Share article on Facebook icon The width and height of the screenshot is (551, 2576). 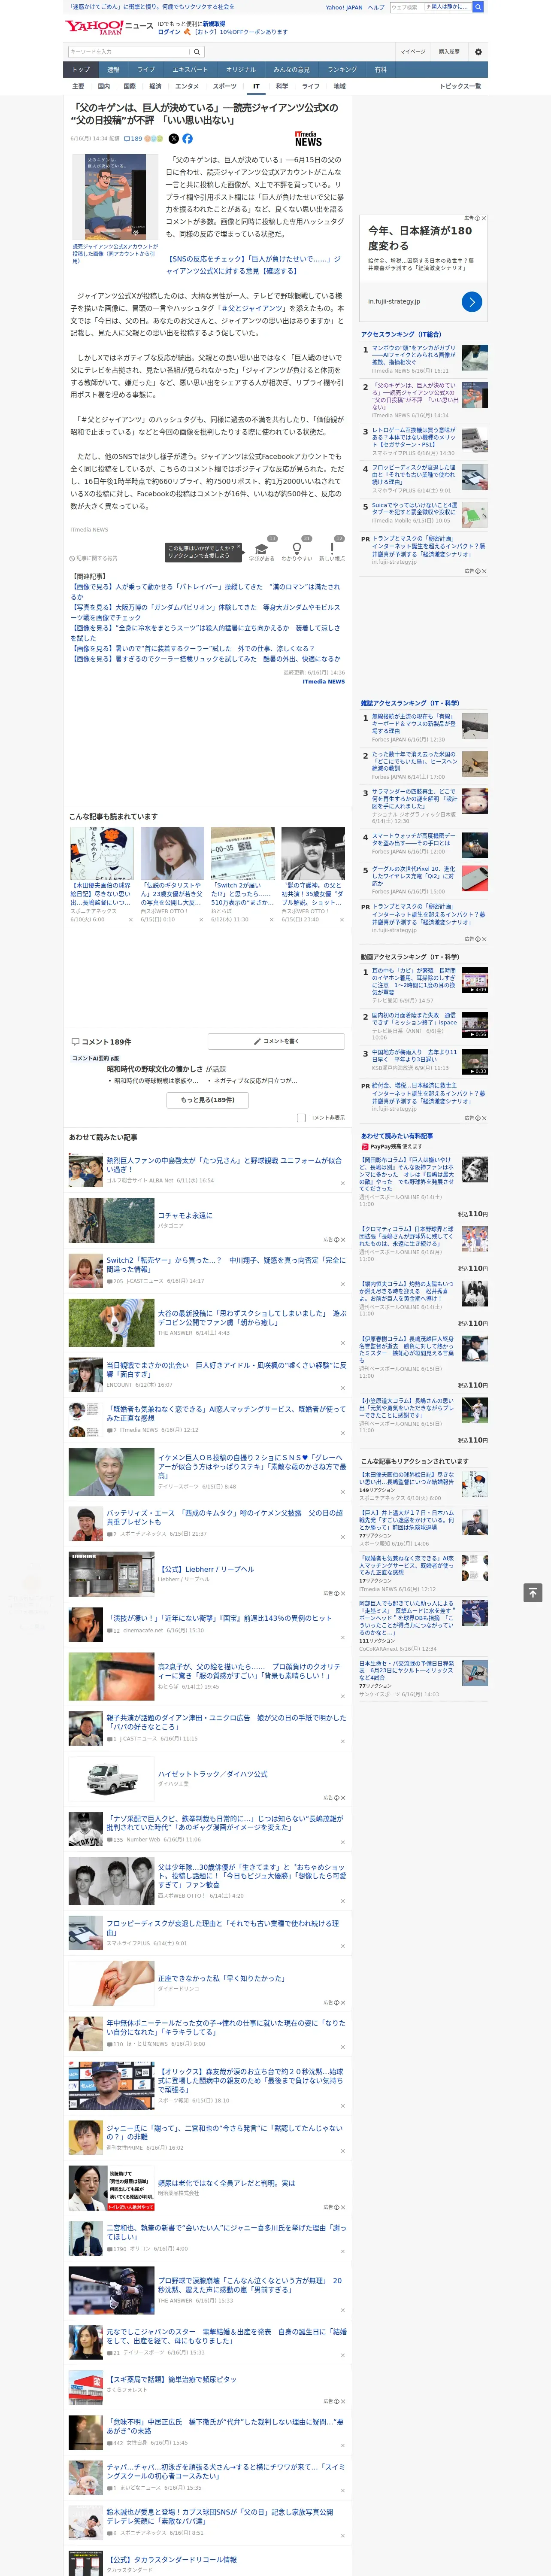click(187, 139)
